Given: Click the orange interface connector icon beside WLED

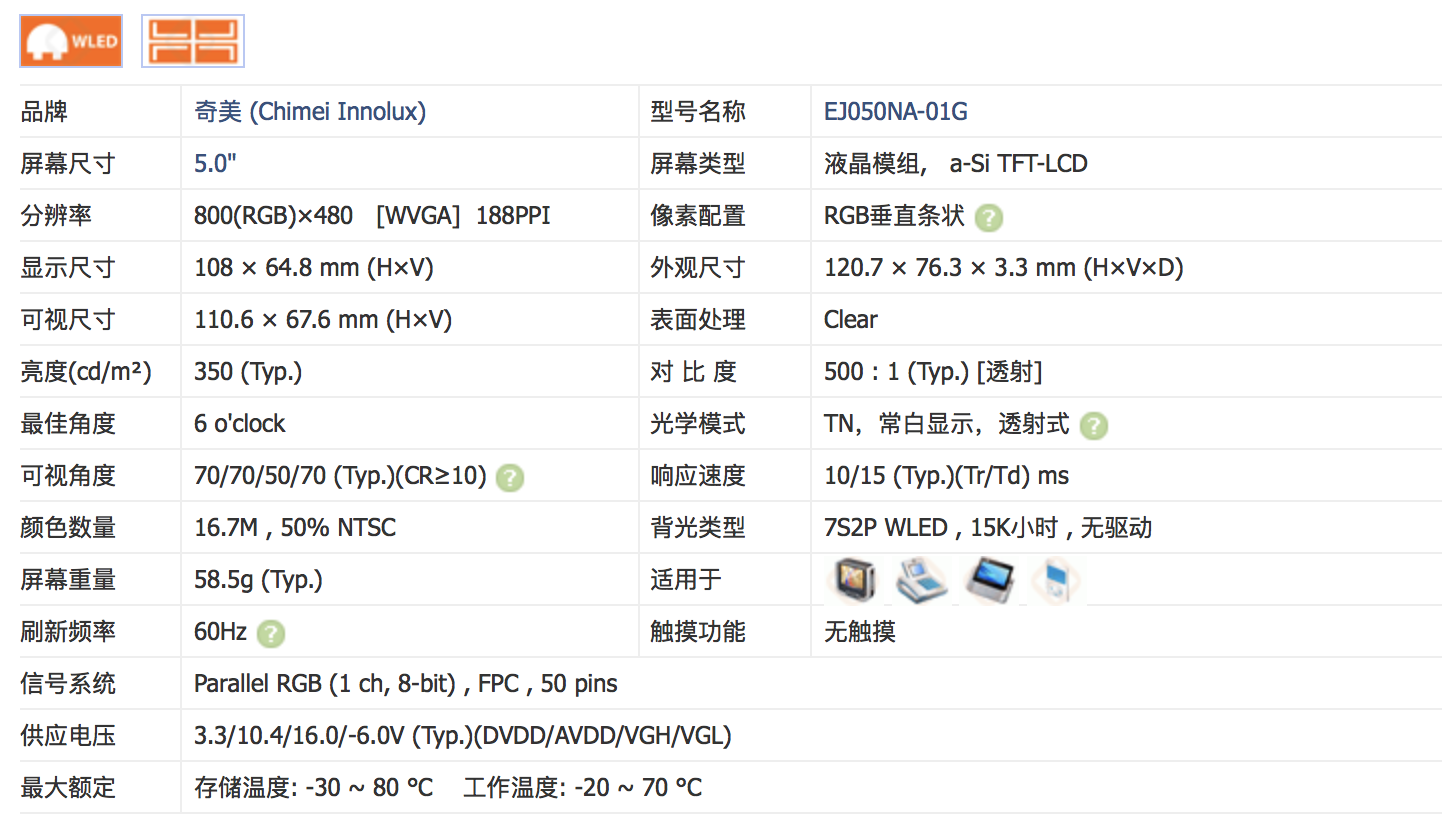Looking at the screenshot, I should pos(193,41).
